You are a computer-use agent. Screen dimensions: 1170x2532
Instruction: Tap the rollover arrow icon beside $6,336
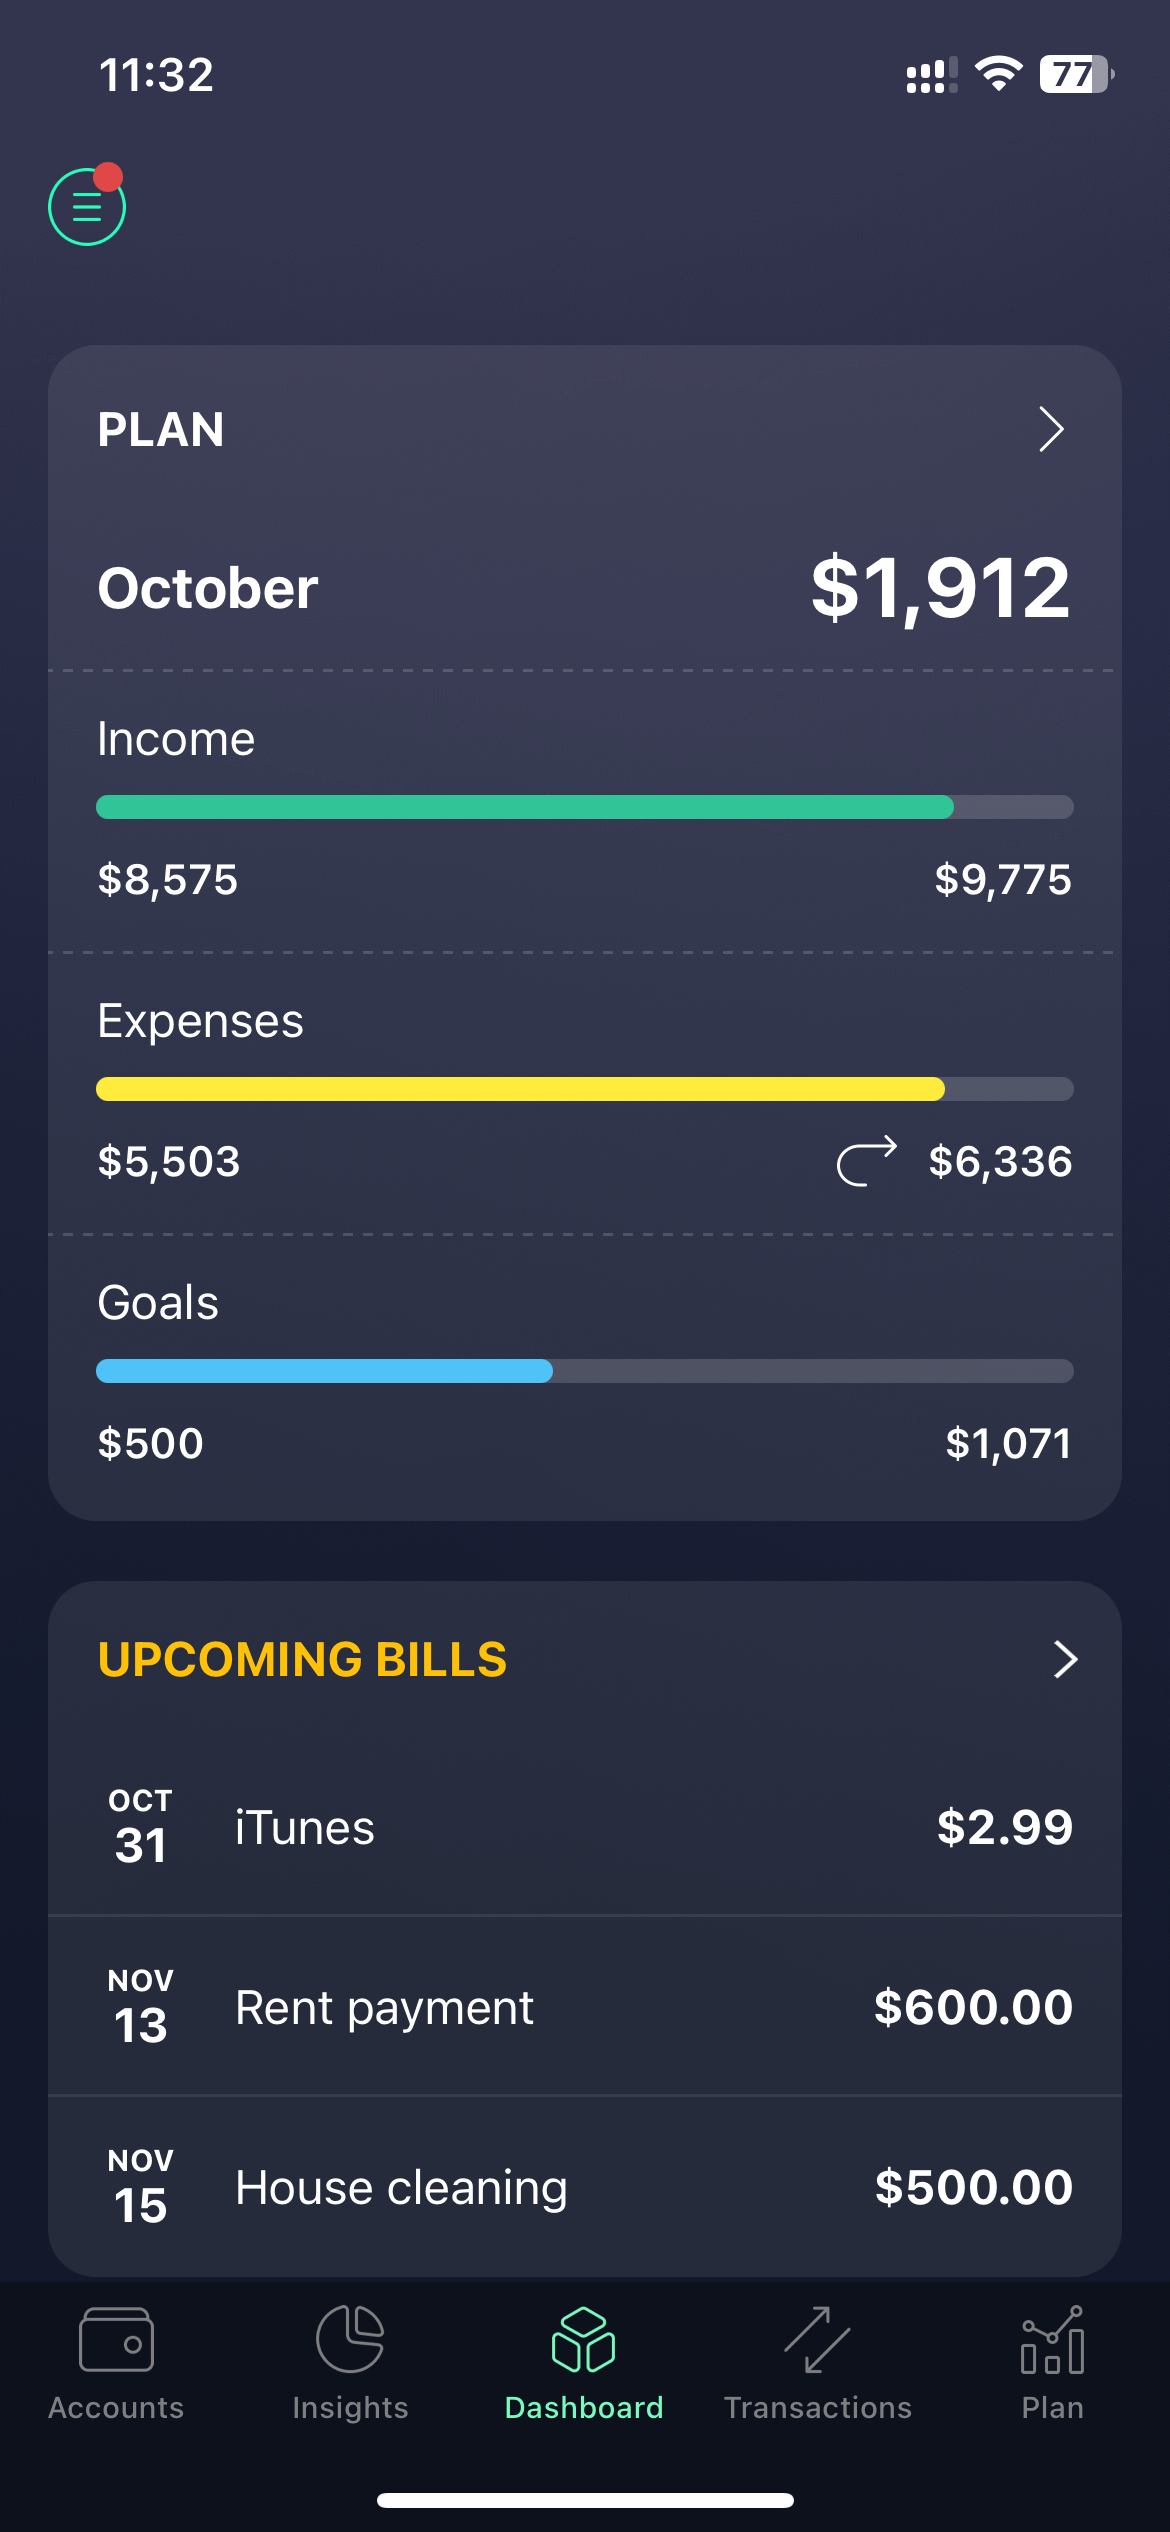[x=867, y=1161]
